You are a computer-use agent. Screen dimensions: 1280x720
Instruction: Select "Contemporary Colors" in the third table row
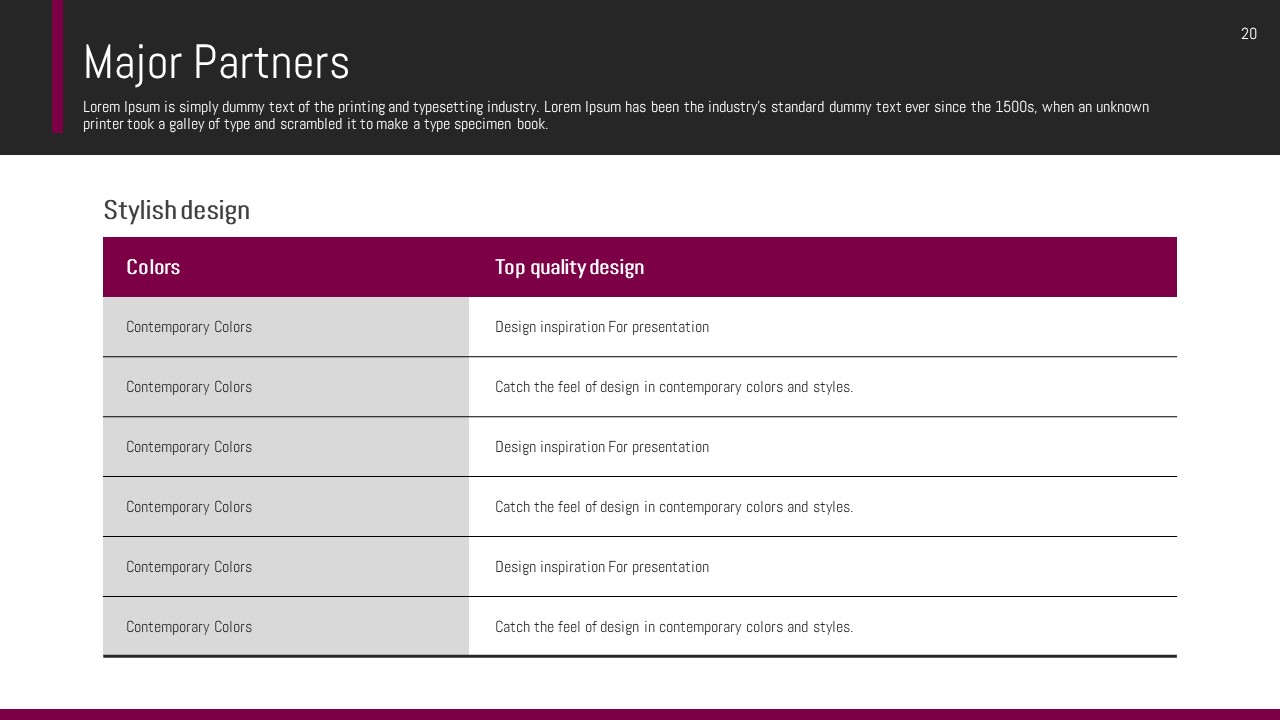pyautogui.click(x=189, y=447)
